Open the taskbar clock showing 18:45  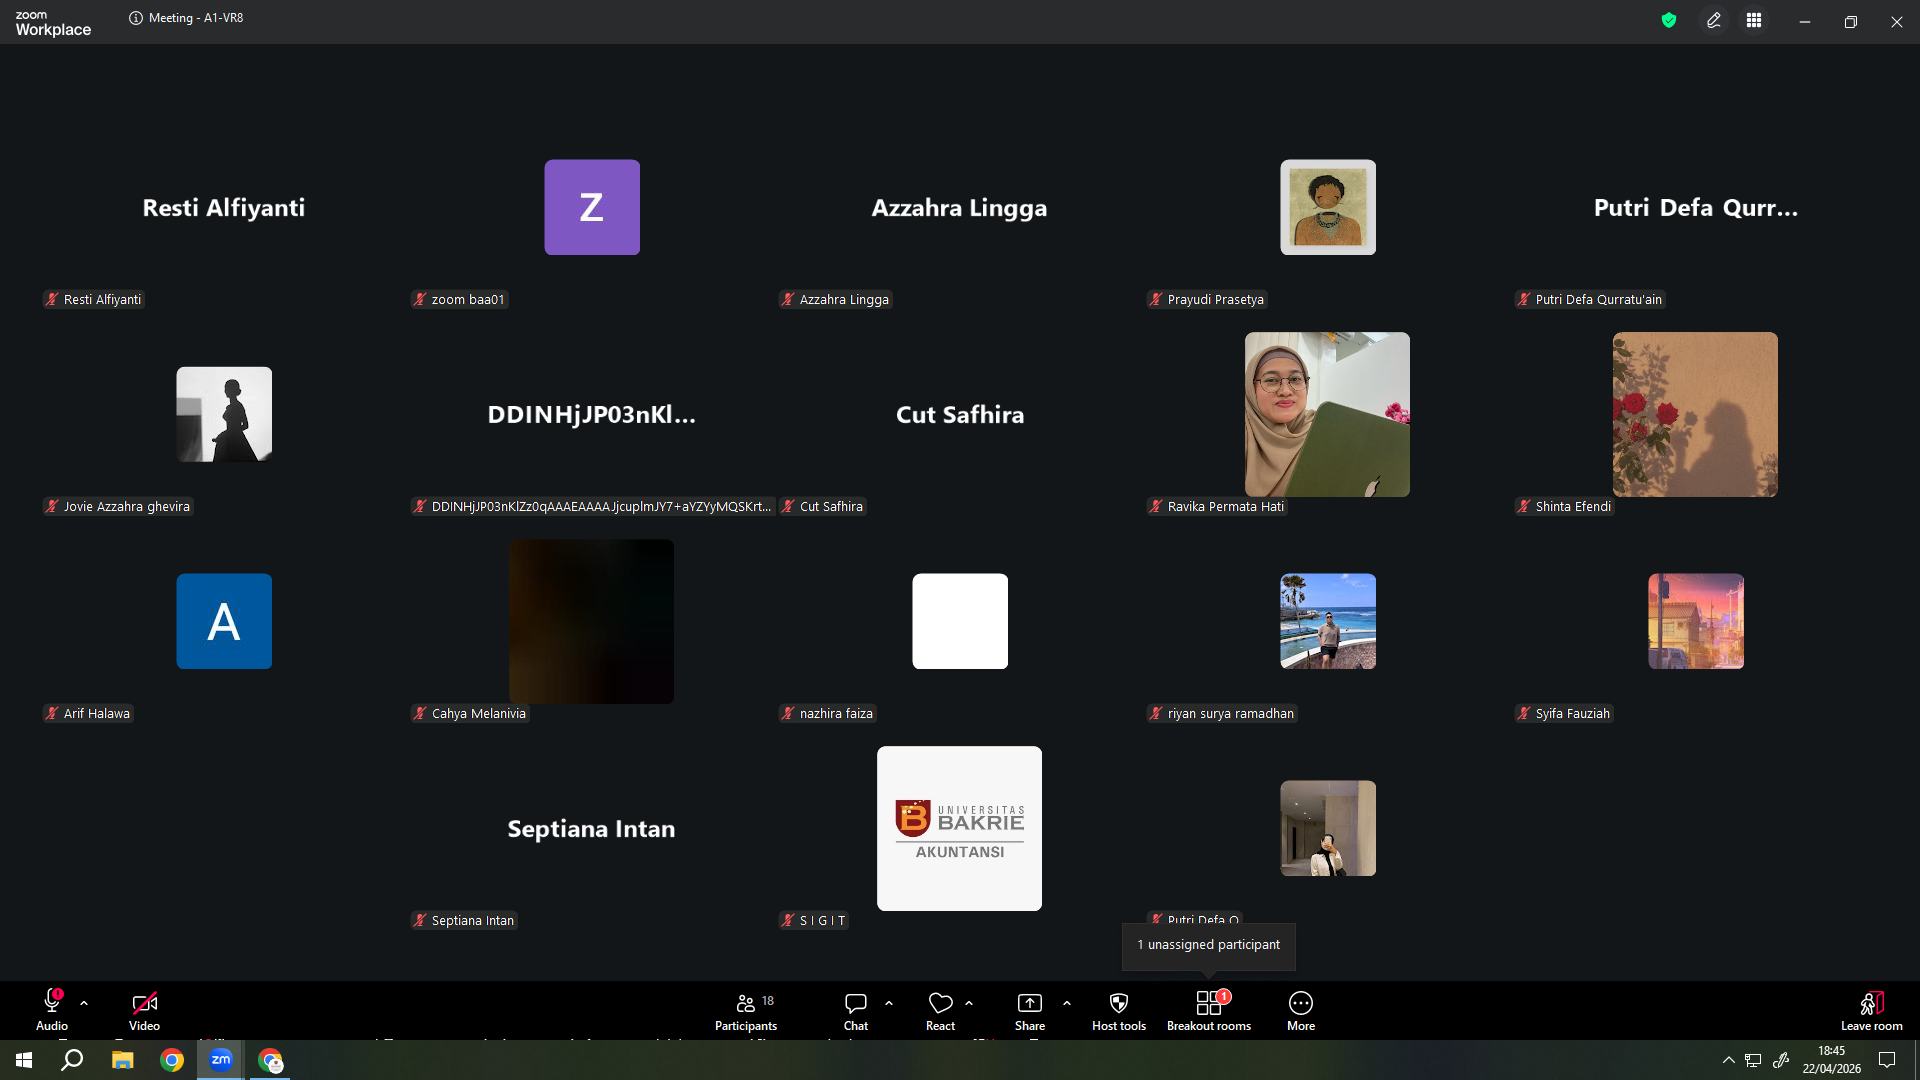(x=1832, y=1060)
